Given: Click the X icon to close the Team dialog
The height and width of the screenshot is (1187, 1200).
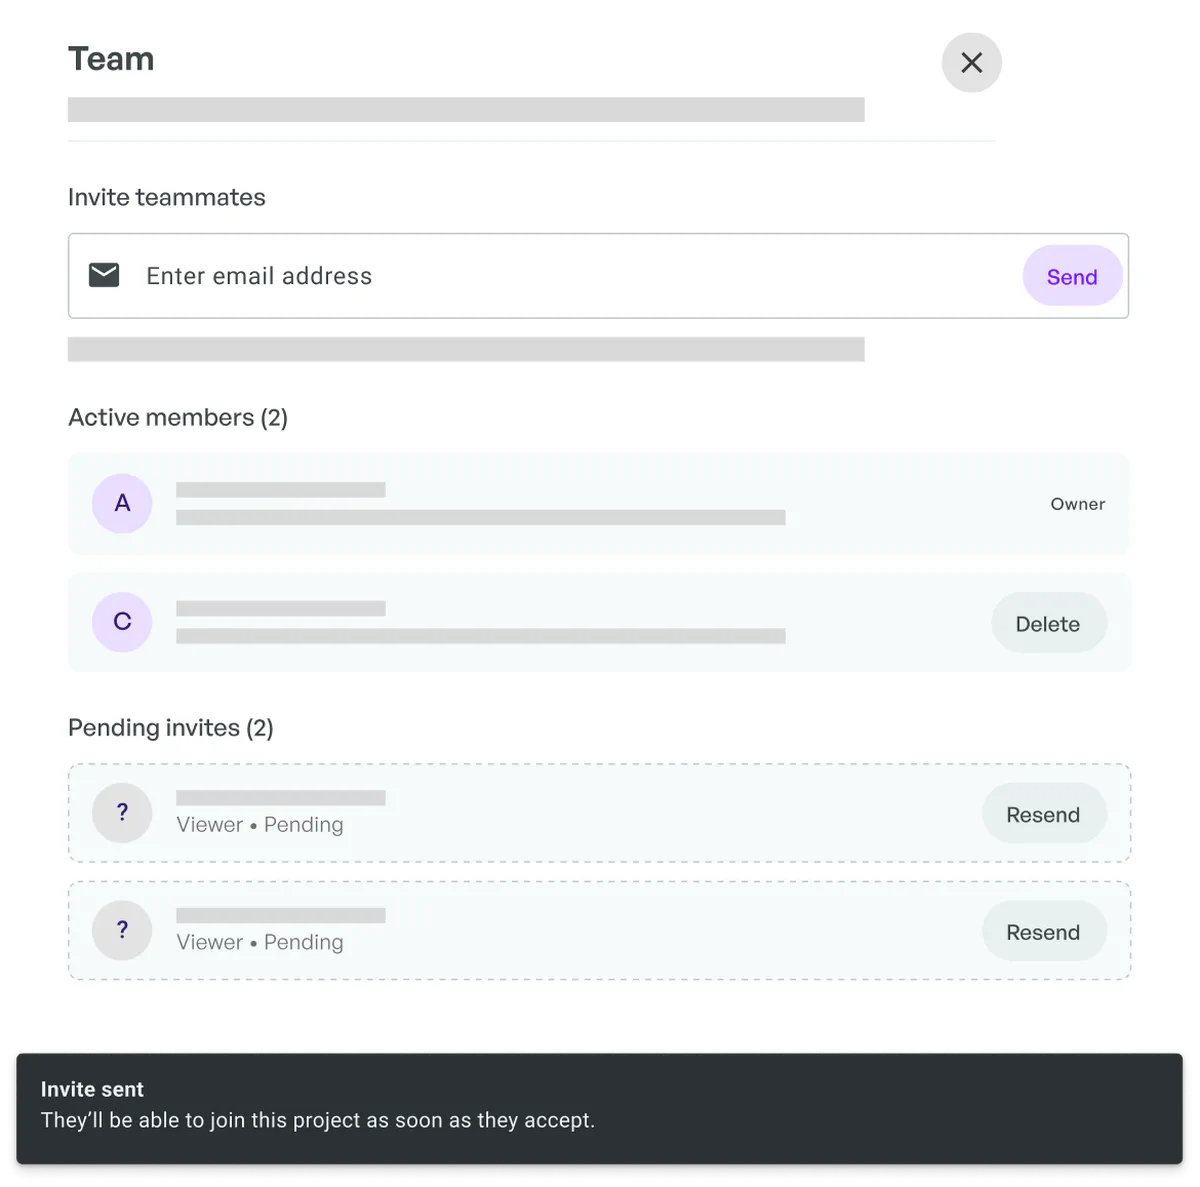Looking at the screenshot, I should point(971,62).
